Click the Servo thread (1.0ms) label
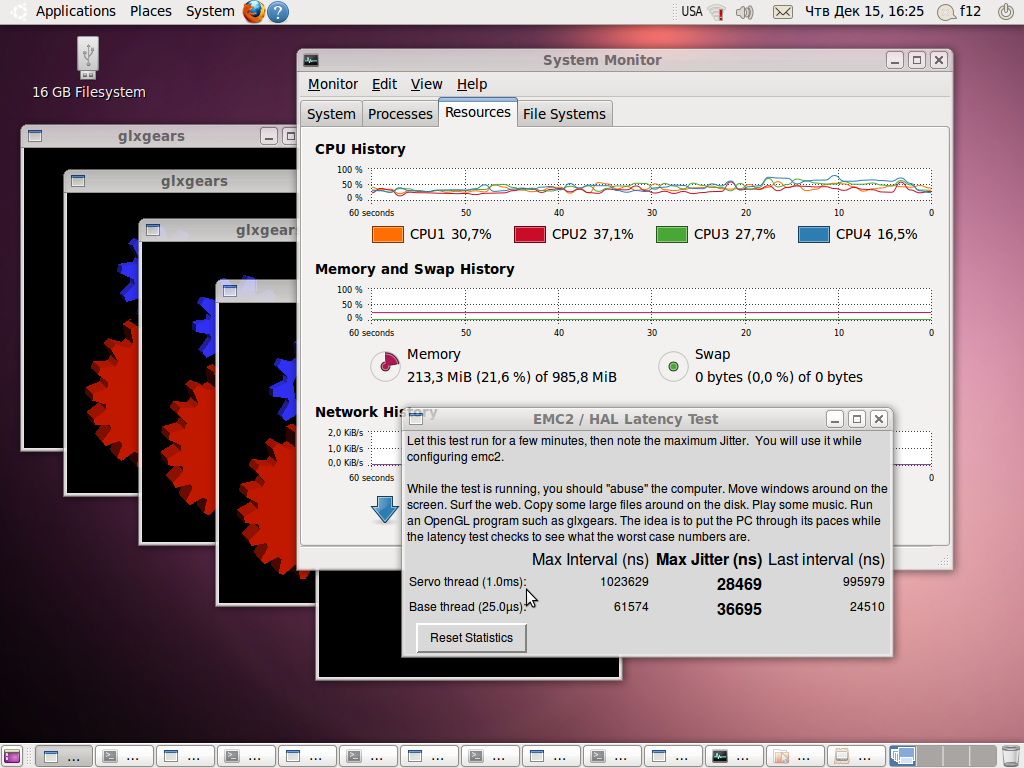 coord(468,582)
